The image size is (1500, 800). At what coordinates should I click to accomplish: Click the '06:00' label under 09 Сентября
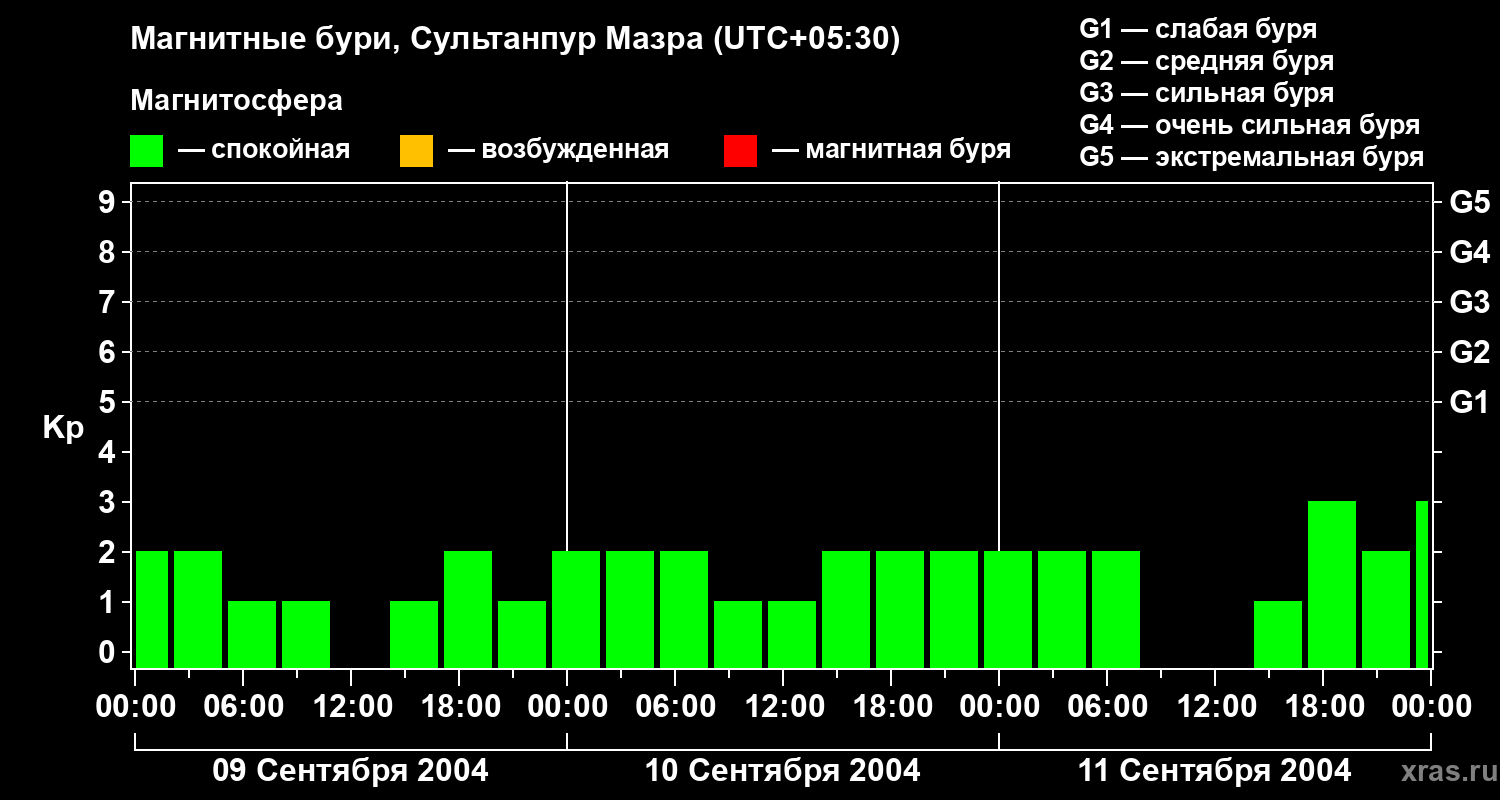point(243,707)
